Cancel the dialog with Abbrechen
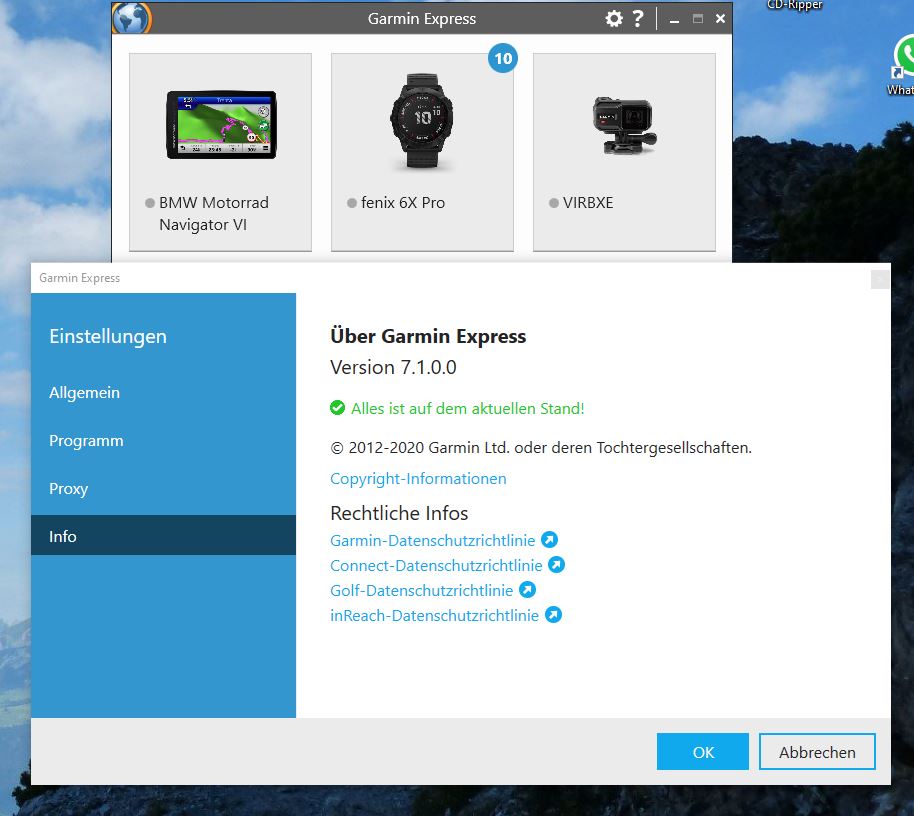 pyautogui.click(x=817, y=752)
